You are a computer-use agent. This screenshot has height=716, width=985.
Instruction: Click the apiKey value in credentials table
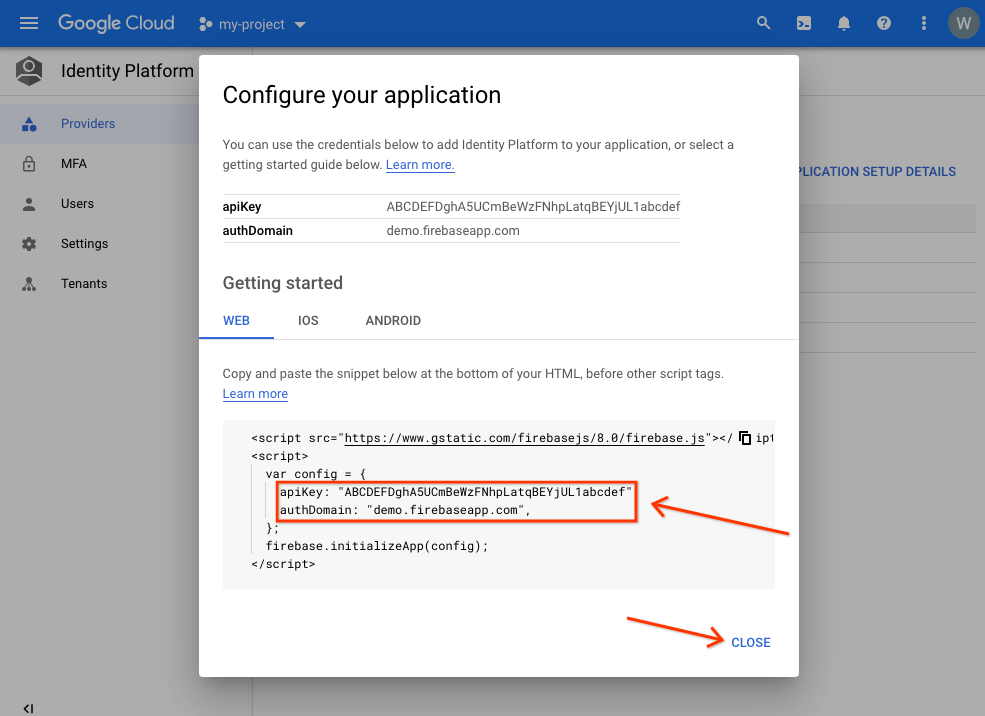pos(533,207)
